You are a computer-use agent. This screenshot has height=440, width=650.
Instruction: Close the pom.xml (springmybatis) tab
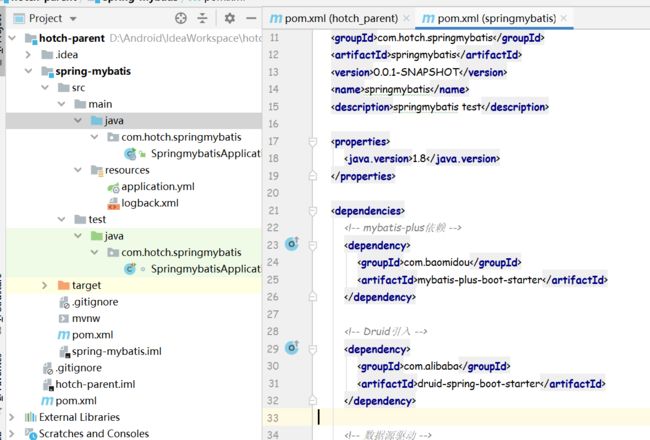coord(564,18)
